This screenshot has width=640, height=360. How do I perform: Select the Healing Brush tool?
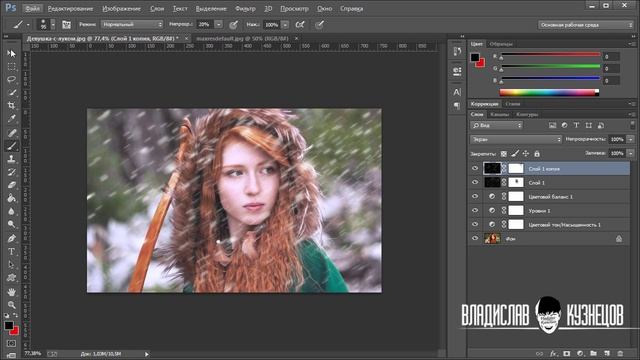(11, 133)
